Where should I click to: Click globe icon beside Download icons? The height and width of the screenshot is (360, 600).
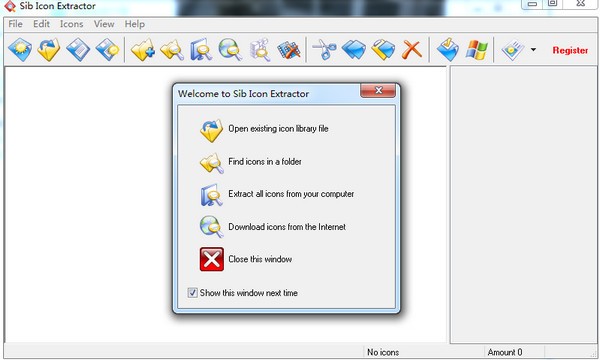211,227
